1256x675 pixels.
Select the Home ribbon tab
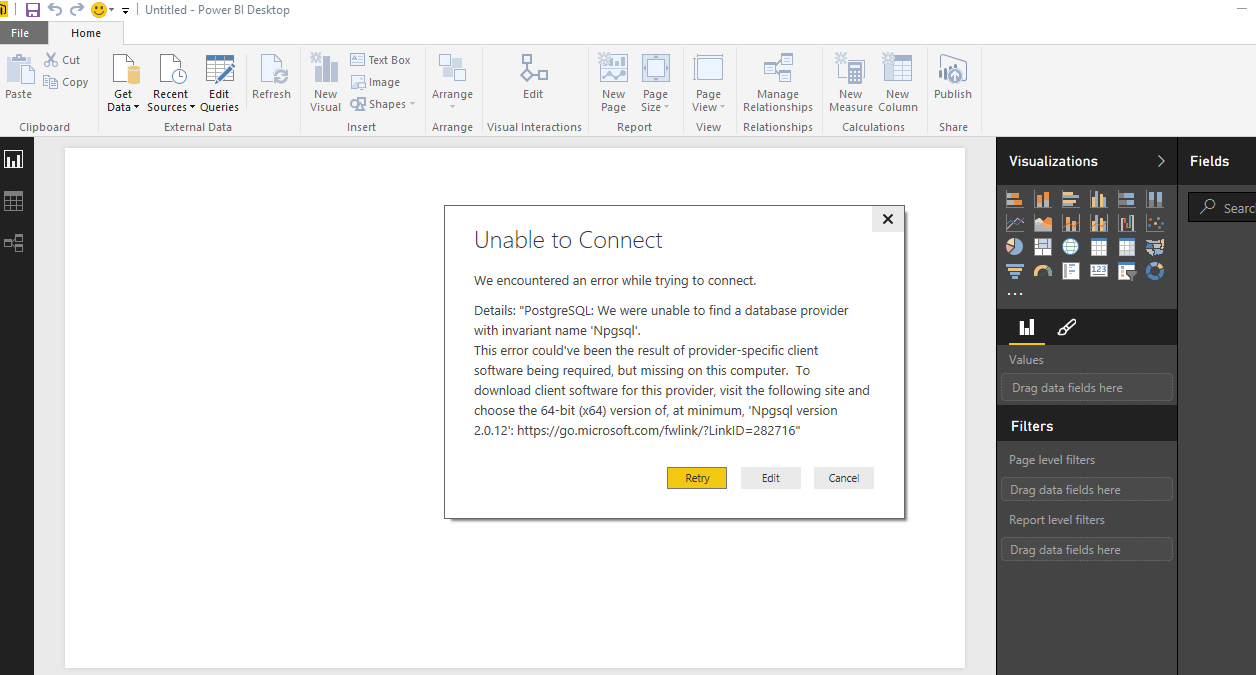[x=85, y=32]
